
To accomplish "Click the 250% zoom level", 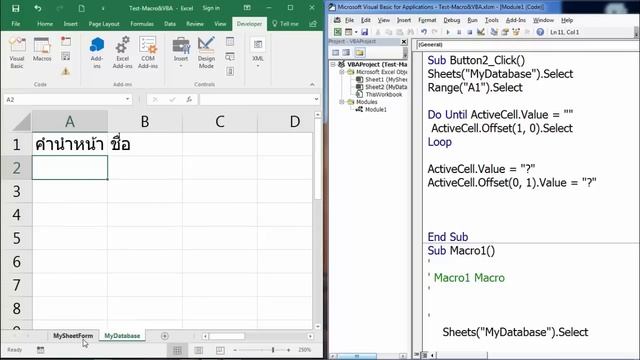I will point(304,350).
